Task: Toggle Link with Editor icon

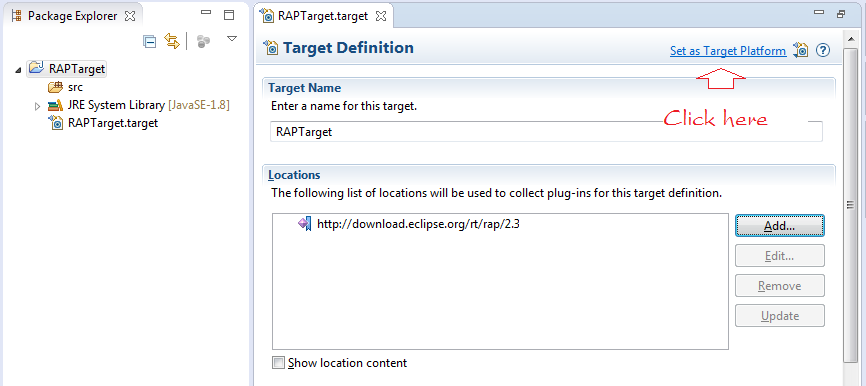Action: [172, 41]
